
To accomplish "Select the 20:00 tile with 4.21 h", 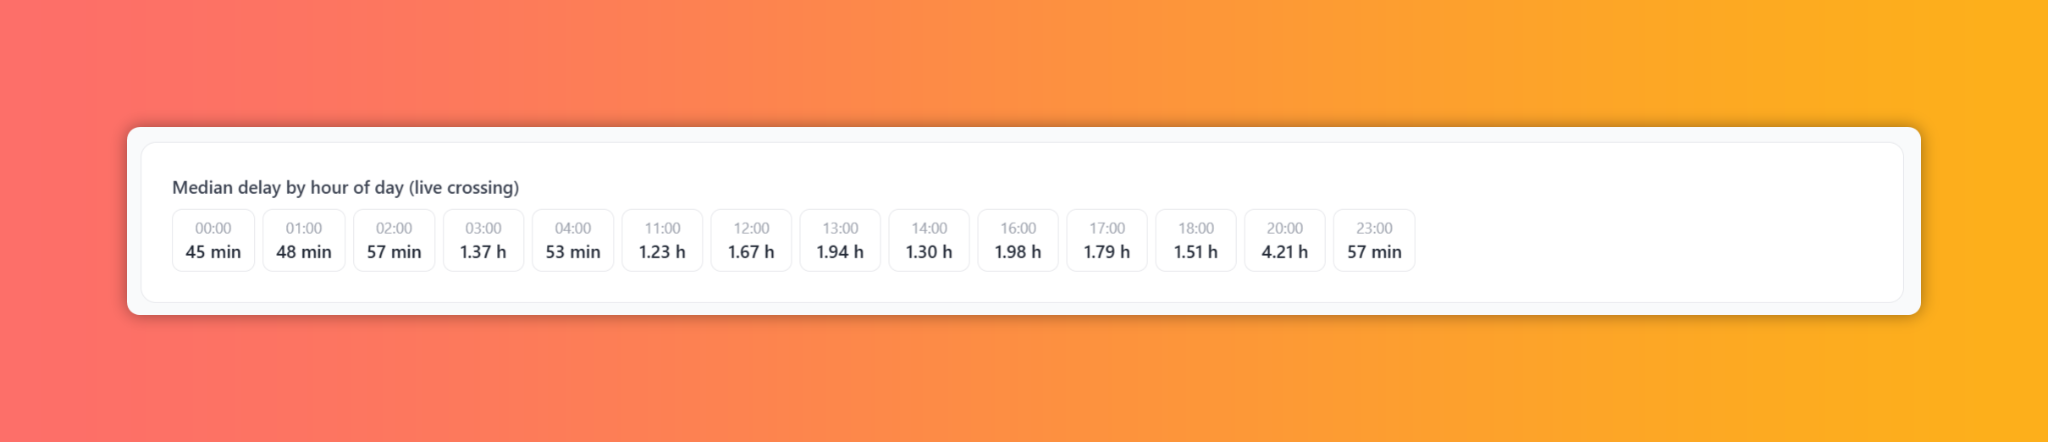I will coord(1285,240).
